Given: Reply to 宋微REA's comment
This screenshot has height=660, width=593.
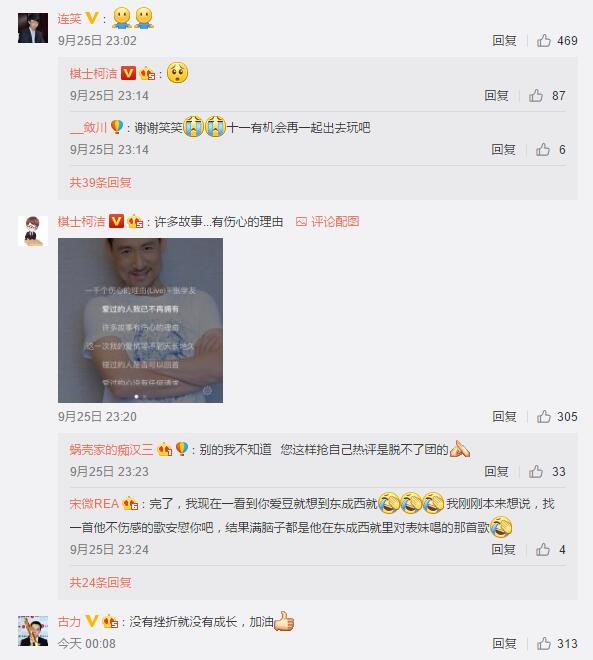Looking at the screenshot, I should (x=503, y=549).
